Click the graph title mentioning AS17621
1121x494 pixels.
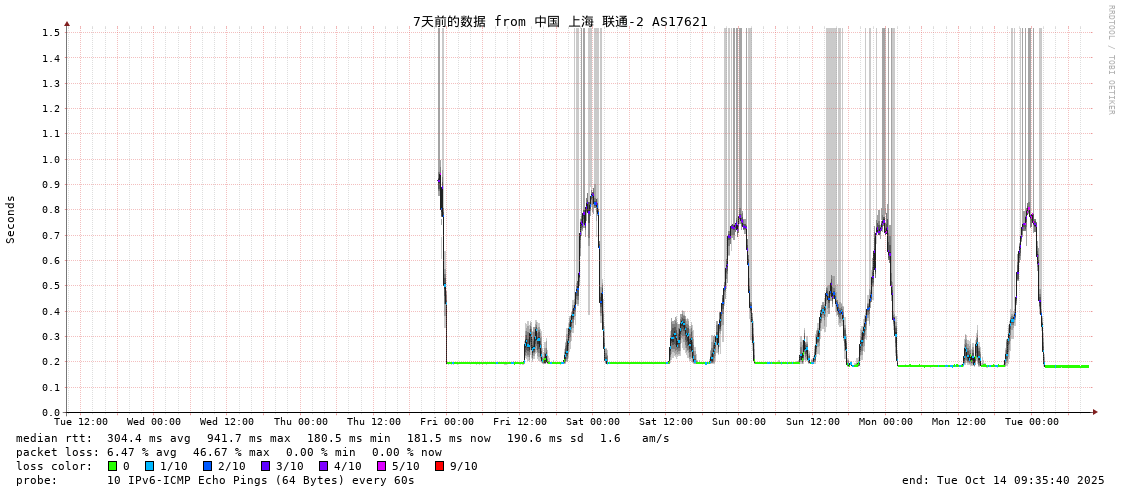(x=560, y=21)
